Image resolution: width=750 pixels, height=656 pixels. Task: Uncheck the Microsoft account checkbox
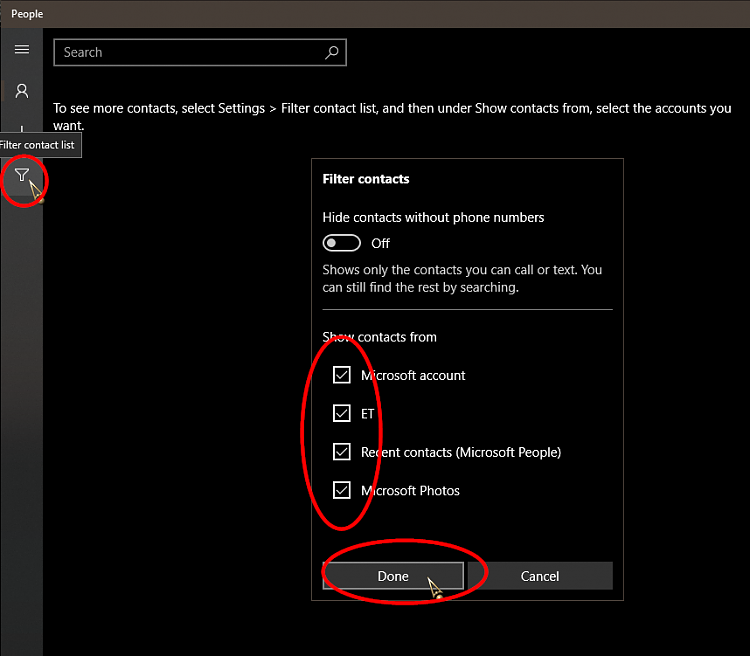click(342, 375)
